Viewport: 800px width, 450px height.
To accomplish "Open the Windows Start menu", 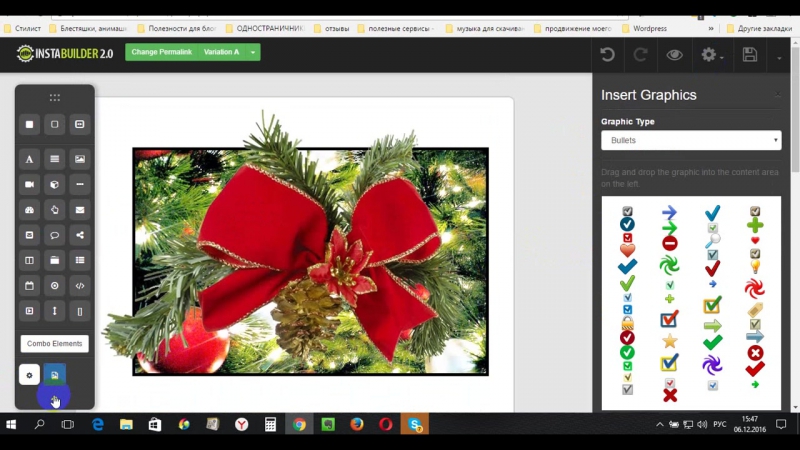I will [11, 424].
